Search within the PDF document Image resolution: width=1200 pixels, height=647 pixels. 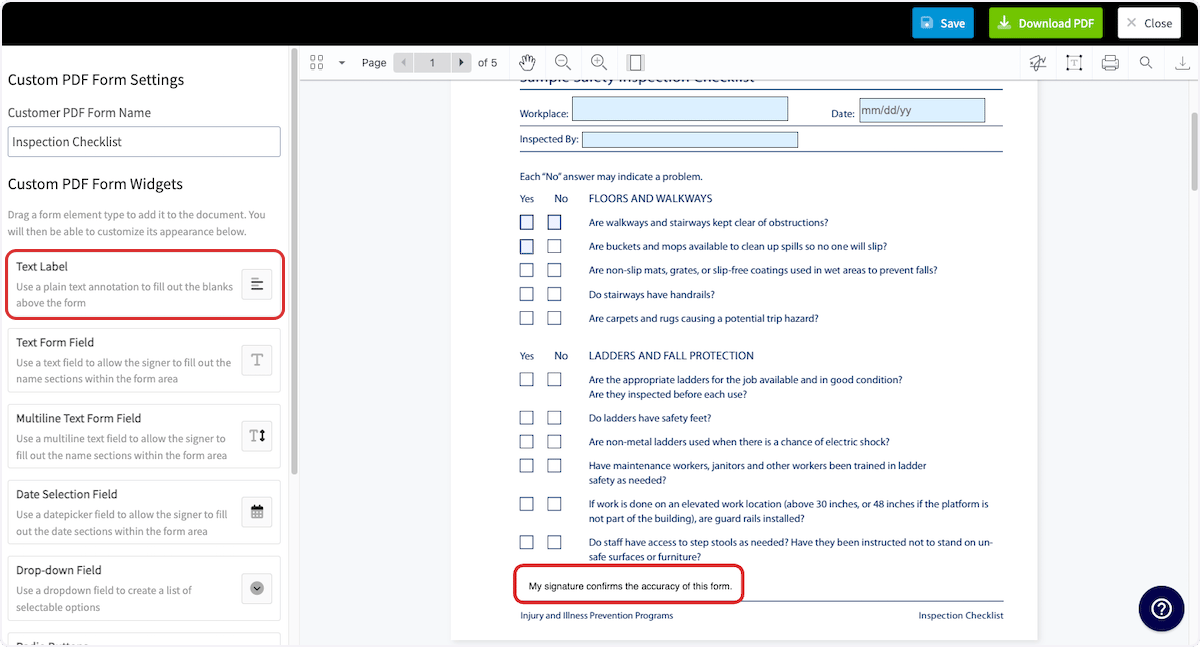click(1146, 63)
